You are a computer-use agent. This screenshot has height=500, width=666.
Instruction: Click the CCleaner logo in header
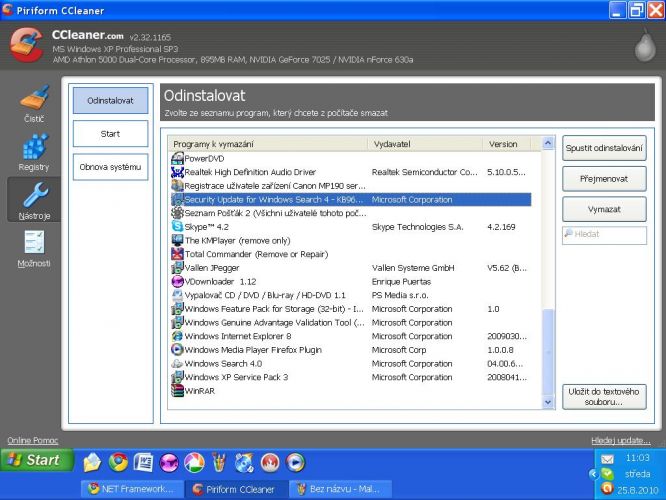tap(26, 45)
